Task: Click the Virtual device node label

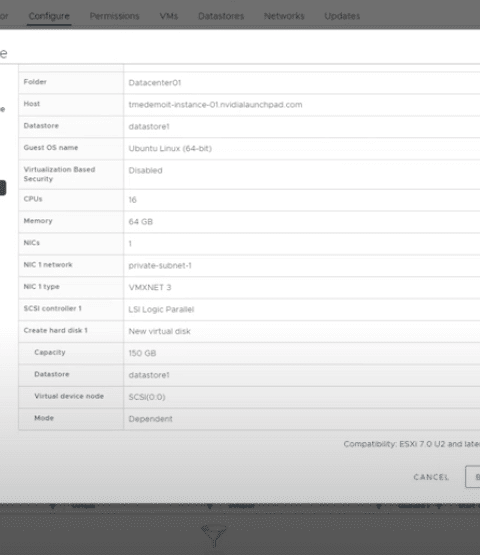Action: [69, 396]
